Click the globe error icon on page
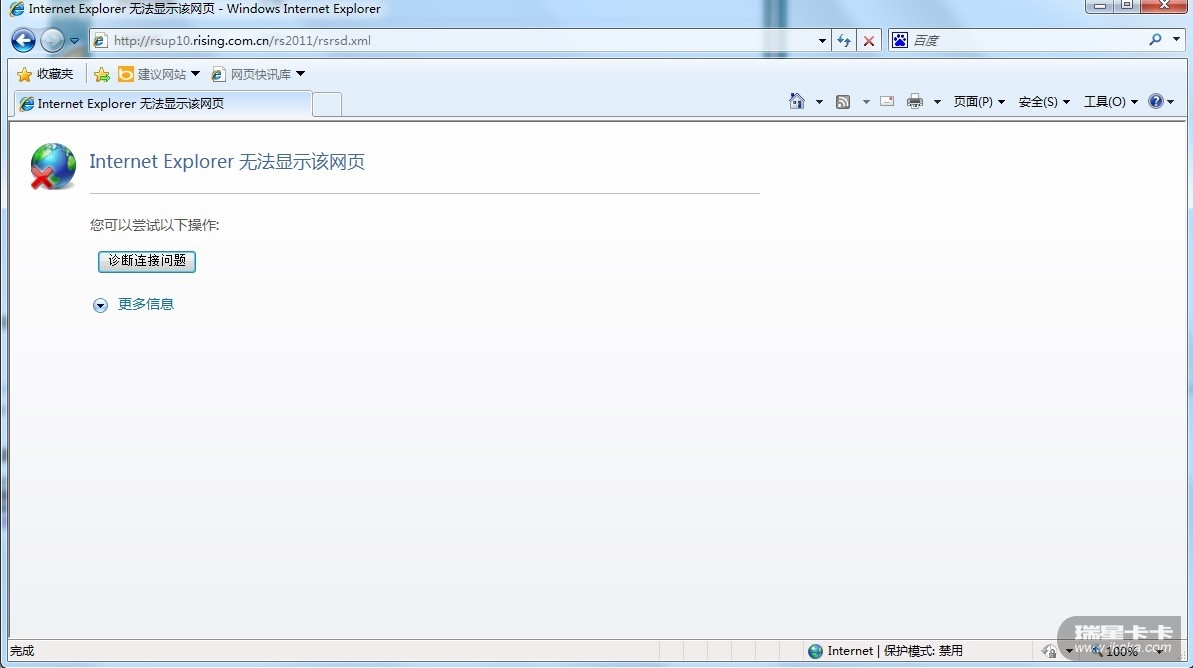1193x668 pixels. coord(52,166)
